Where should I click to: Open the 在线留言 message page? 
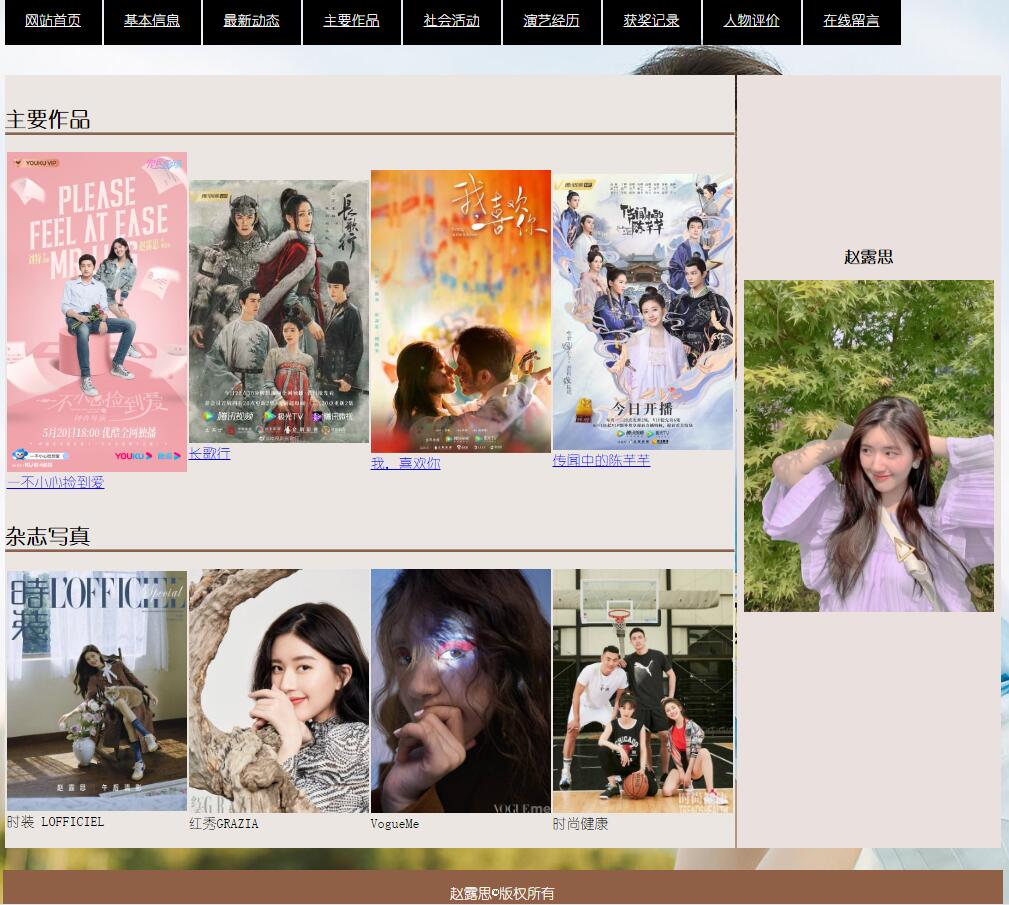coord(851,21)
